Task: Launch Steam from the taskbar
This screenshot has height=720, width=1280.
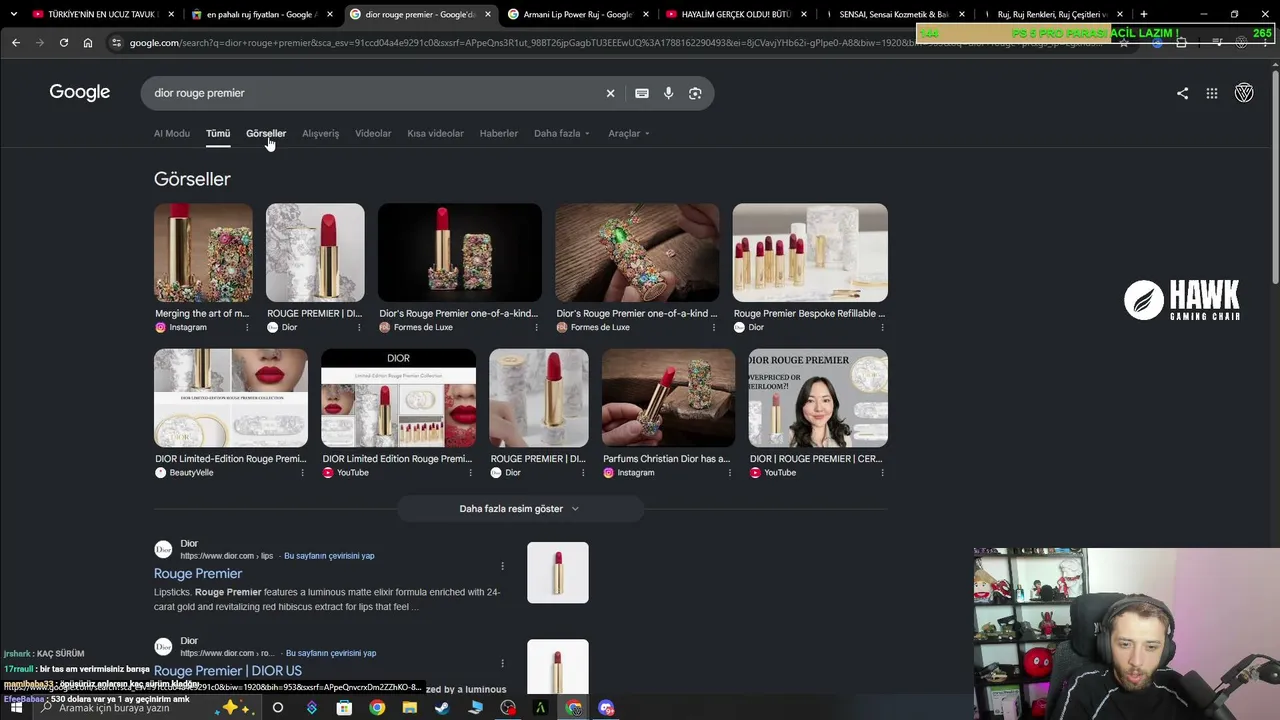Action: click(441, 708)
